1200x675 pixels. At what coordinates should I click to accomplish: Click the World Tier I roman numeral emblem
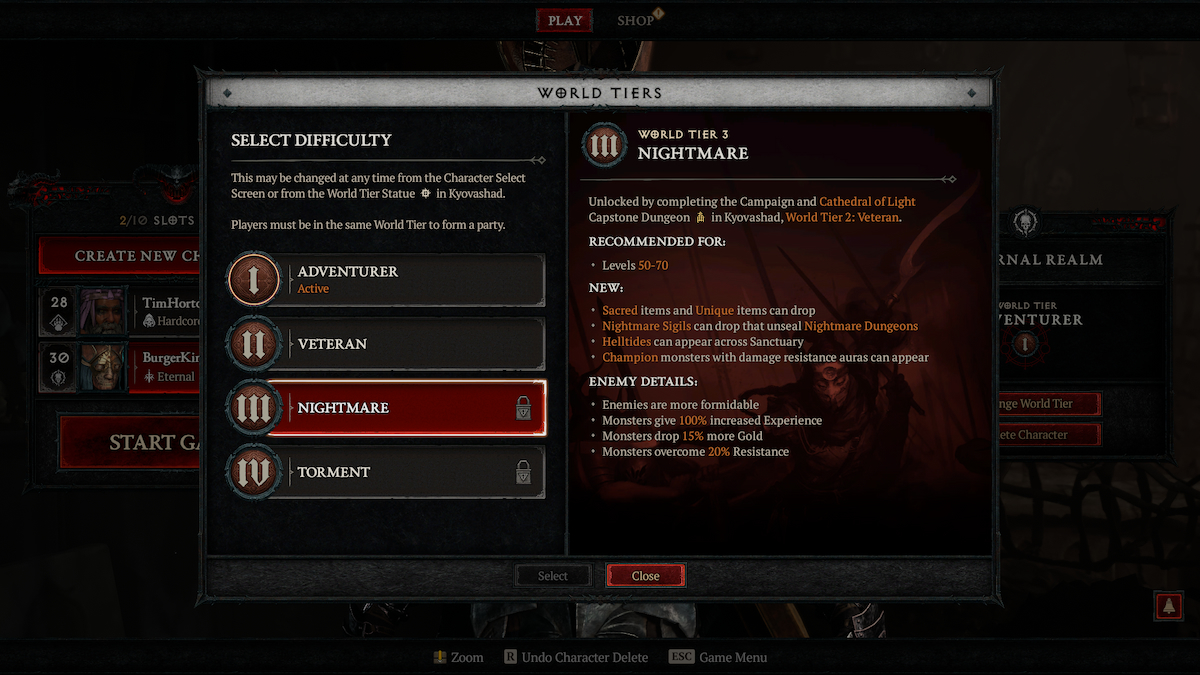click(253, 280)
